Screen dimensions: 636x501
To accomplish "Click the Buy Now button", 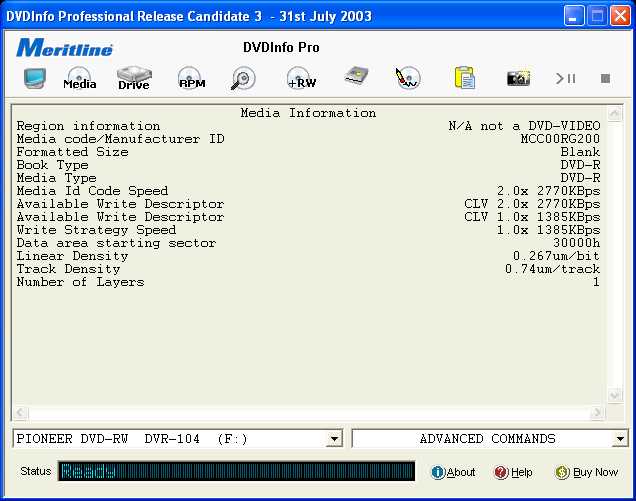I will [586, 472].
